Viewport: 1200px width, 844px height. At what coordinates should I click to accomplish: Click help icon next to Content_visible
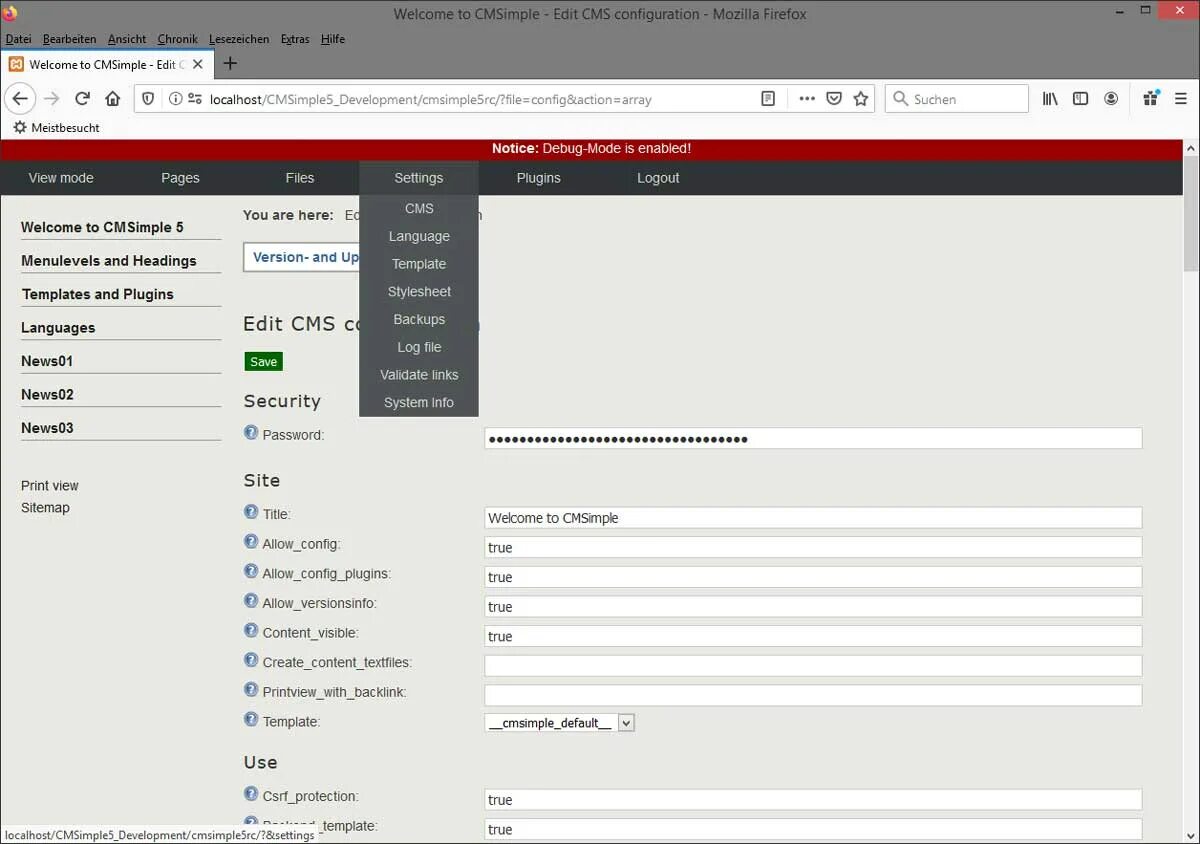(x=251, y=631)
